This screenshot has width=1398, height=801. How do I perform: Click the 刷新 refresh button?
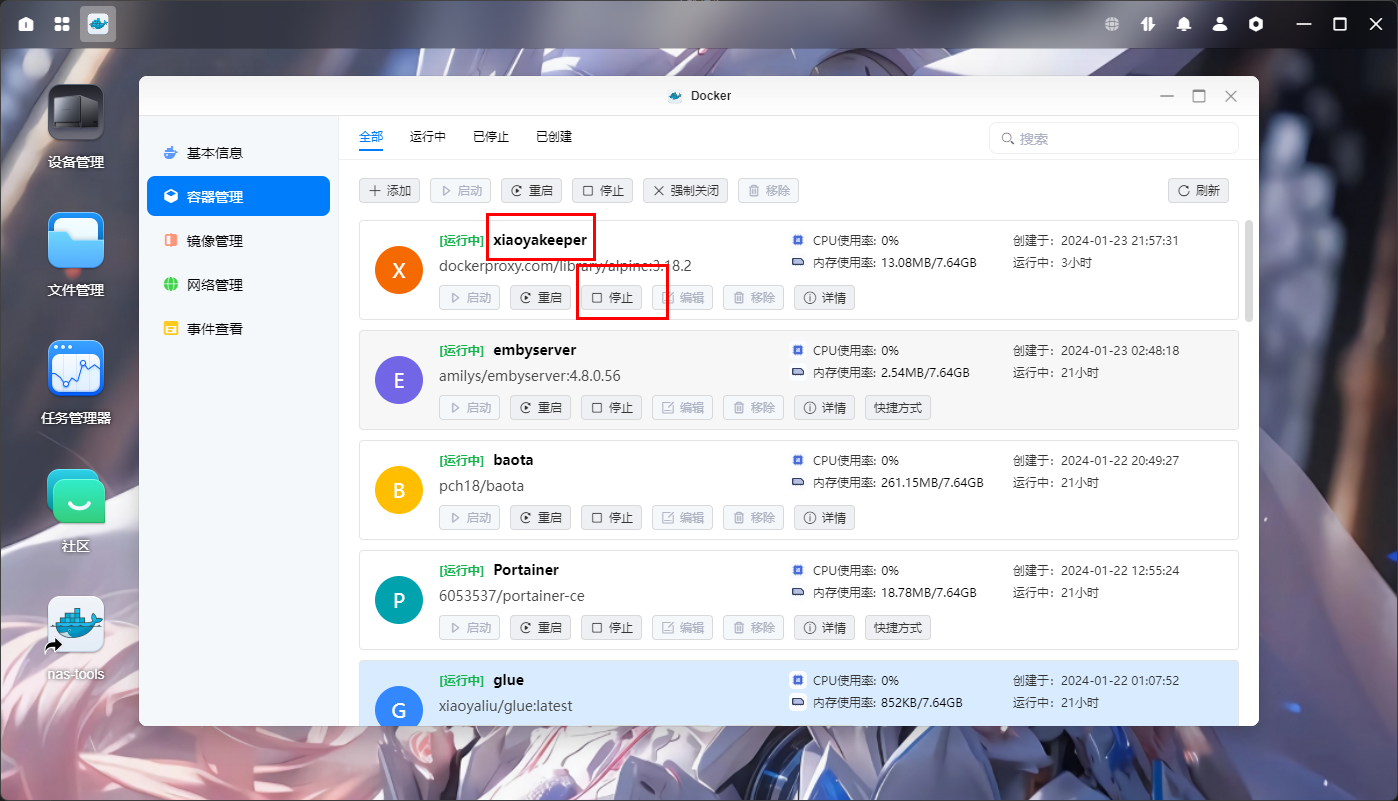click(x=1198, y=191)
